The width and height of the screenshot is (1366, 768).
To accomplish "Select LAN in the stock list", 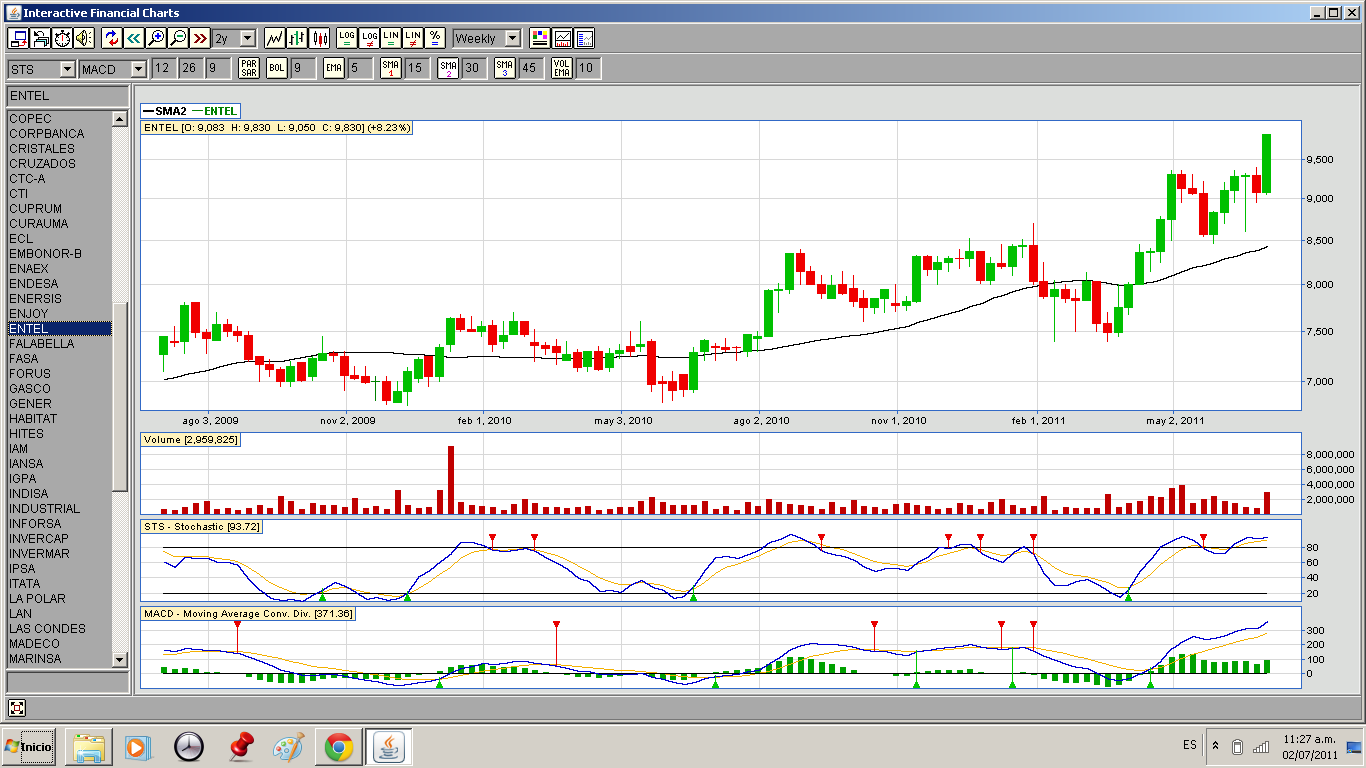I will [x=20, y=613].
